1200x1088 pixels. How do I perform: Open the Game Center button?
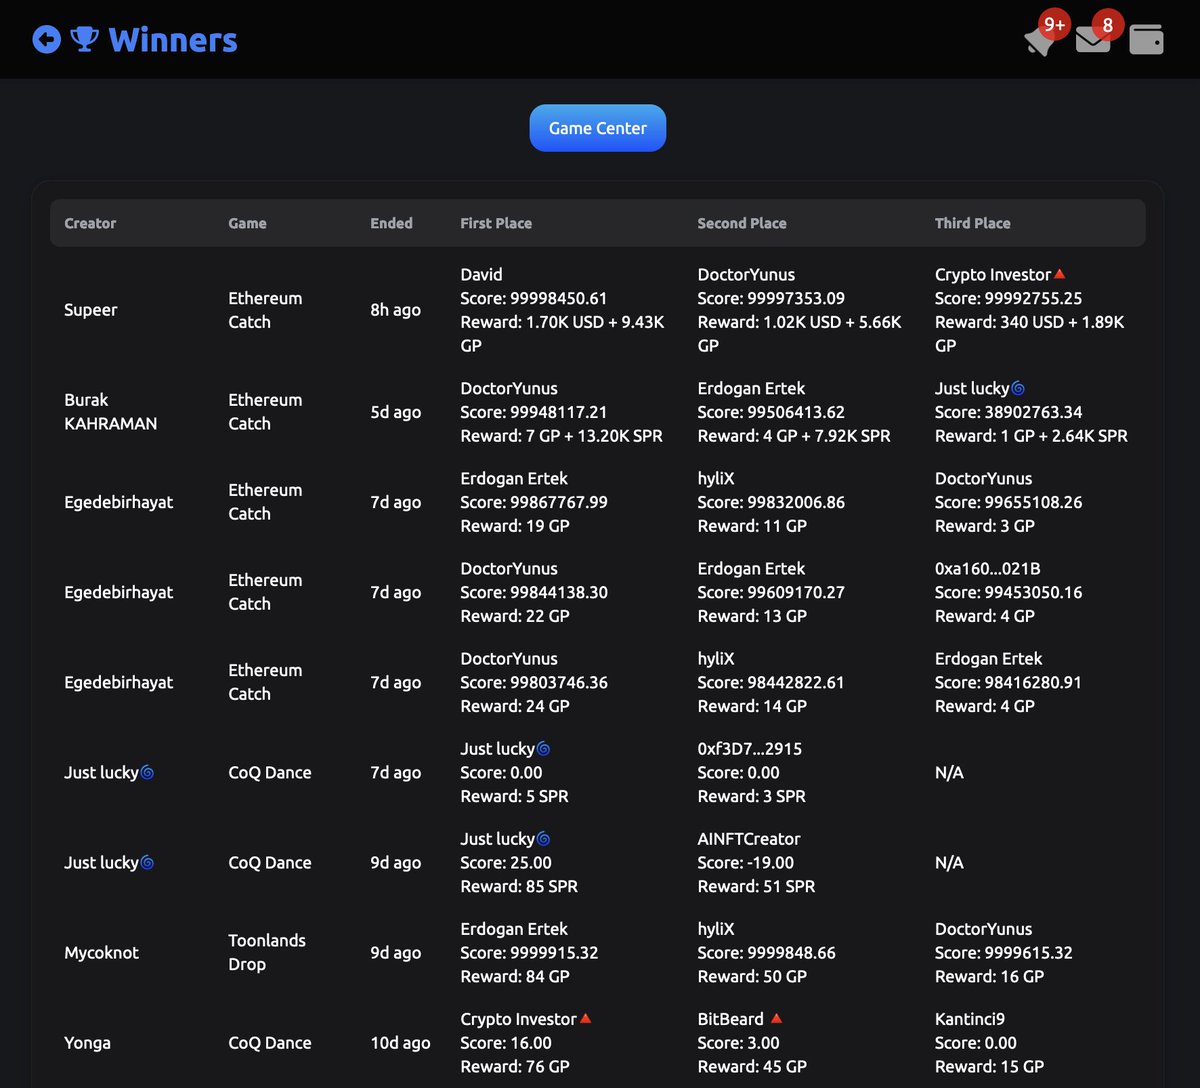click(598, 128)
